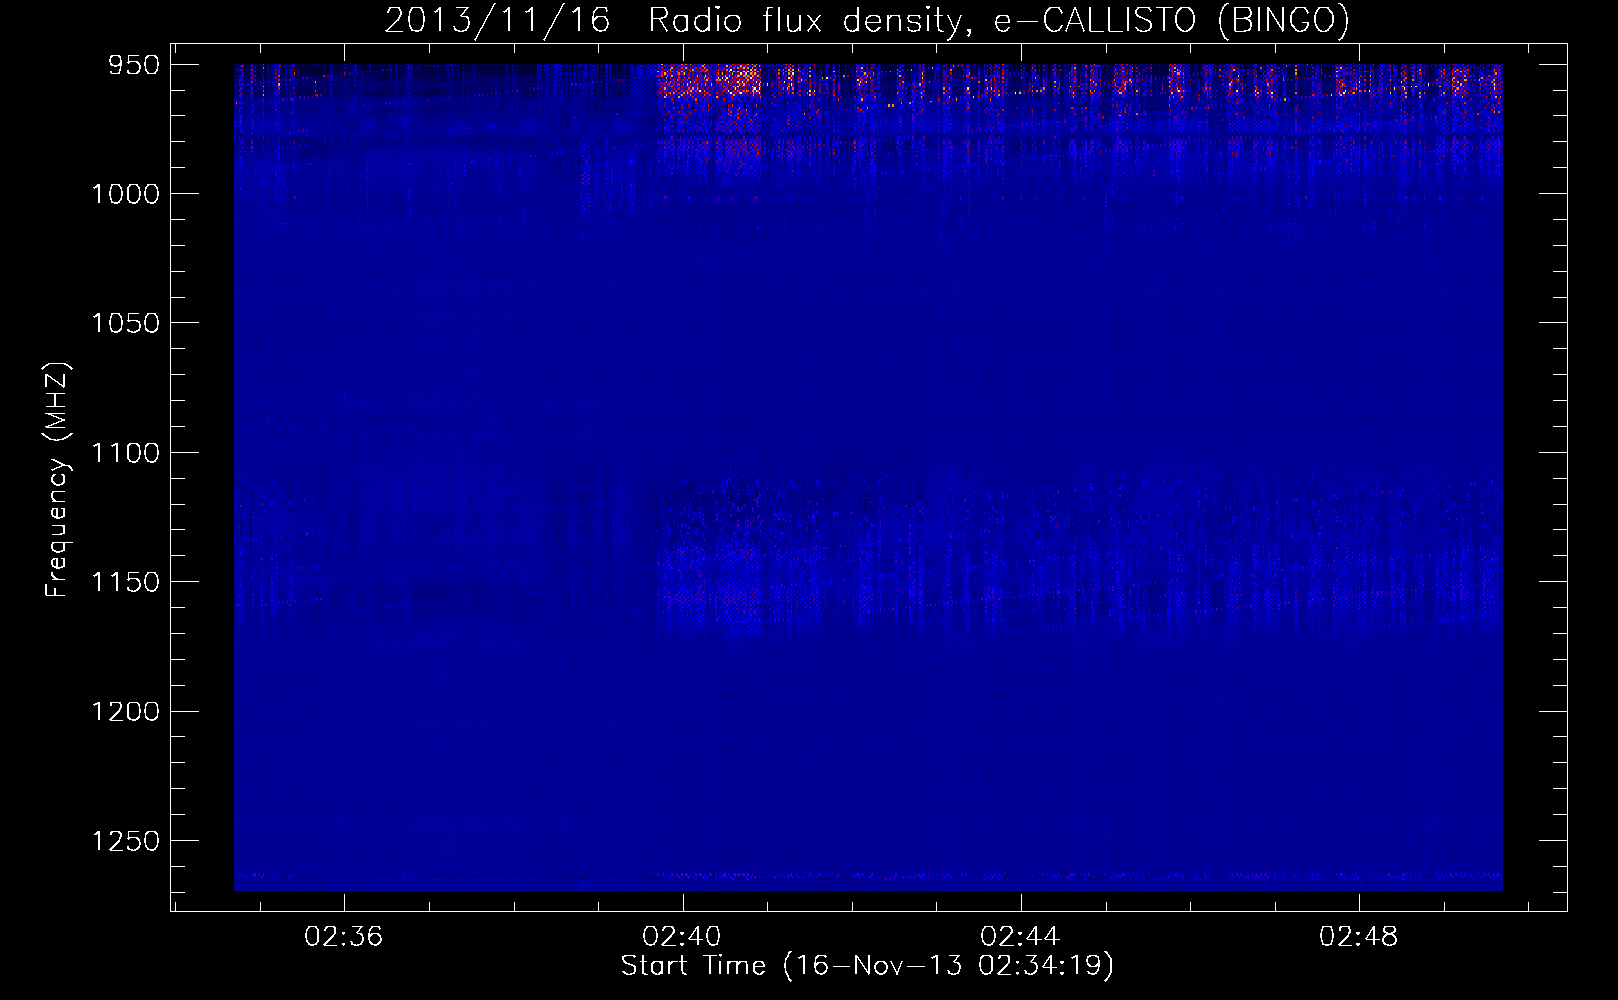
Task: Click the "Start Time (16-Nov-13 02:34:19)" label
Action: (x=867, y=966)
